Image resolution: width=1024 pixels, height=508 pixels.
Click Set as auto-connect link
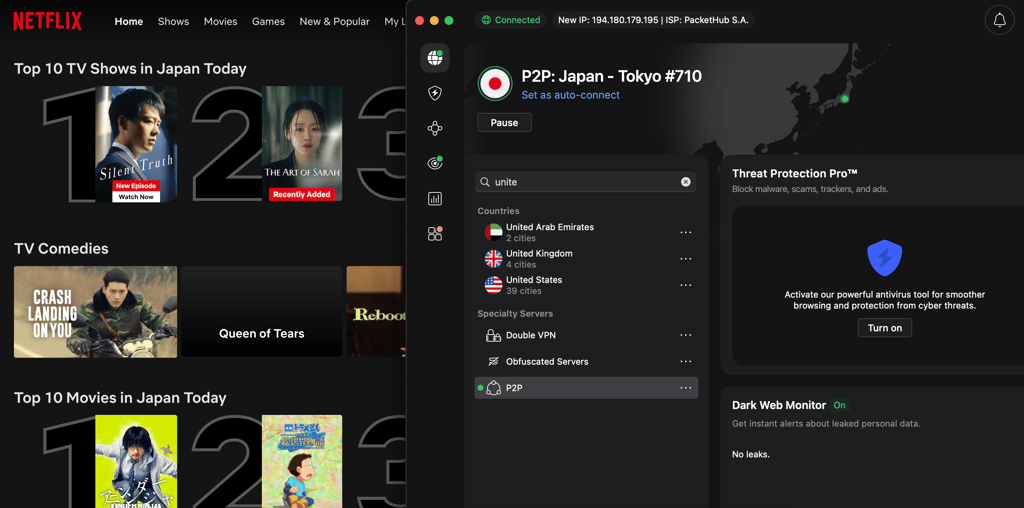point(570,95)
